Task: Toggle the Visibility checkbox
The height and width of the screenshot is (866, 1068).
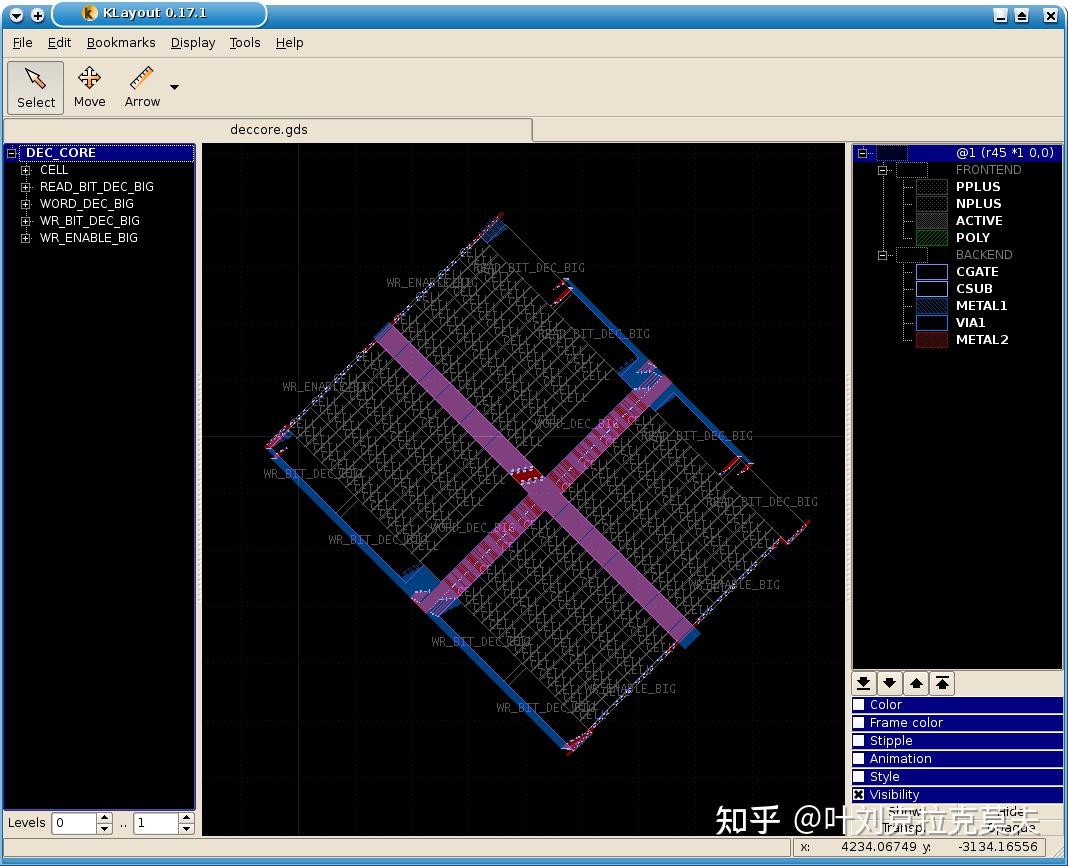Action: pos(858,794)
